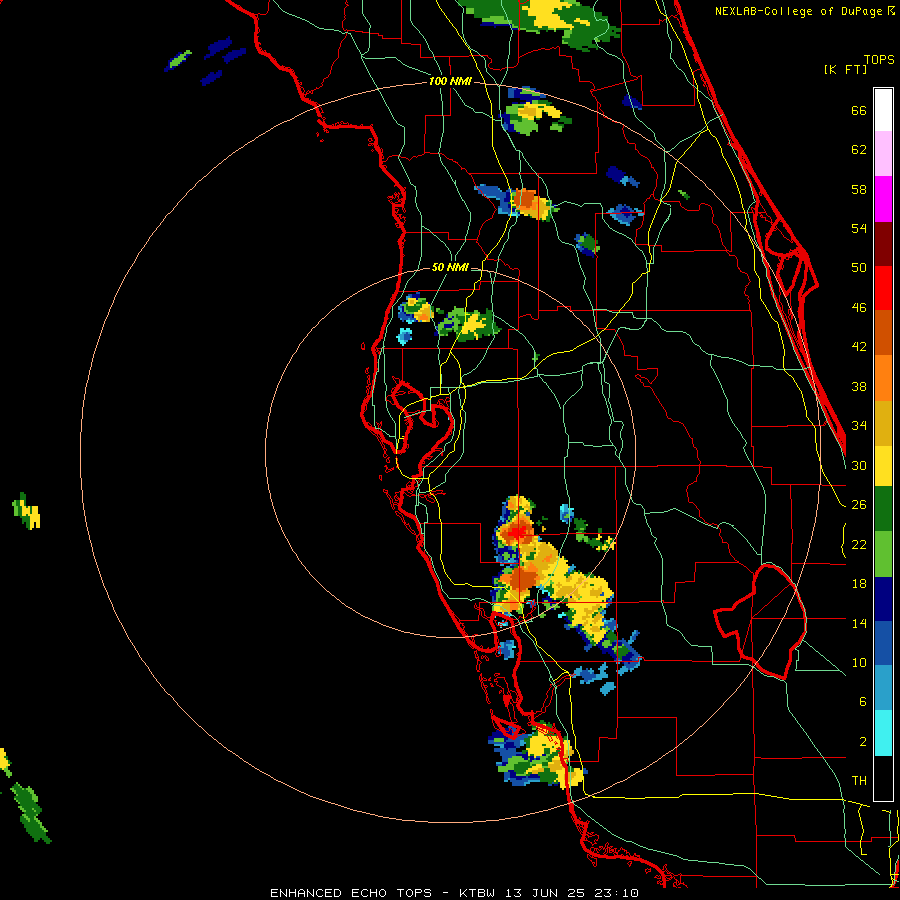900x900 pixels.
Task: Click the TOPS legend title
Action: [x=879, y=59]
